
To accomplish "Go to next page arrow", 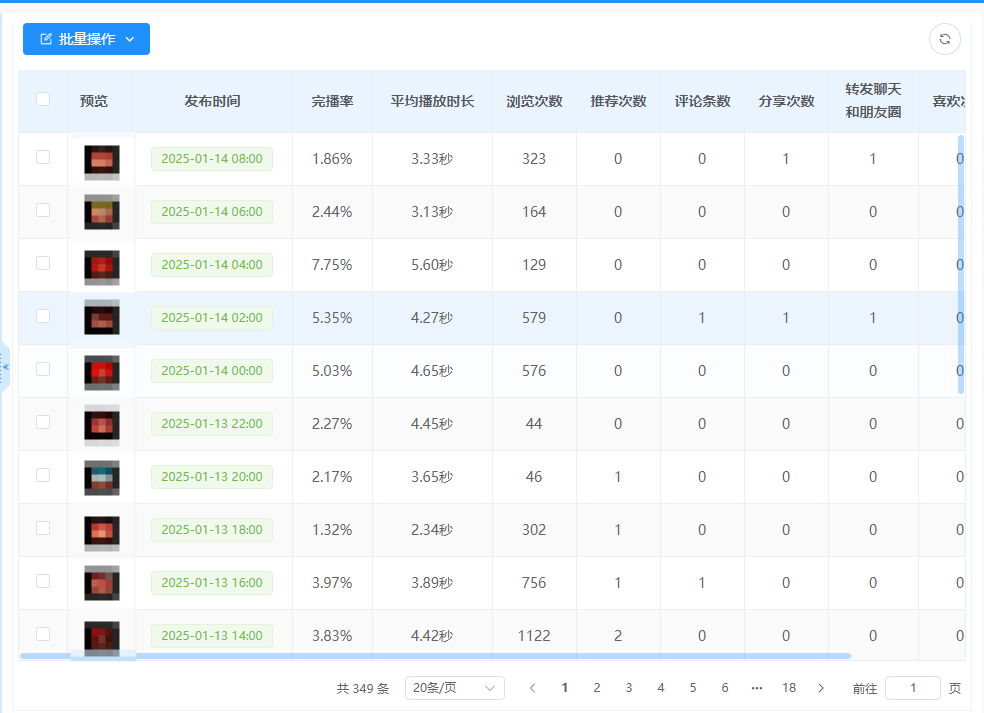I will coord(821,688).
